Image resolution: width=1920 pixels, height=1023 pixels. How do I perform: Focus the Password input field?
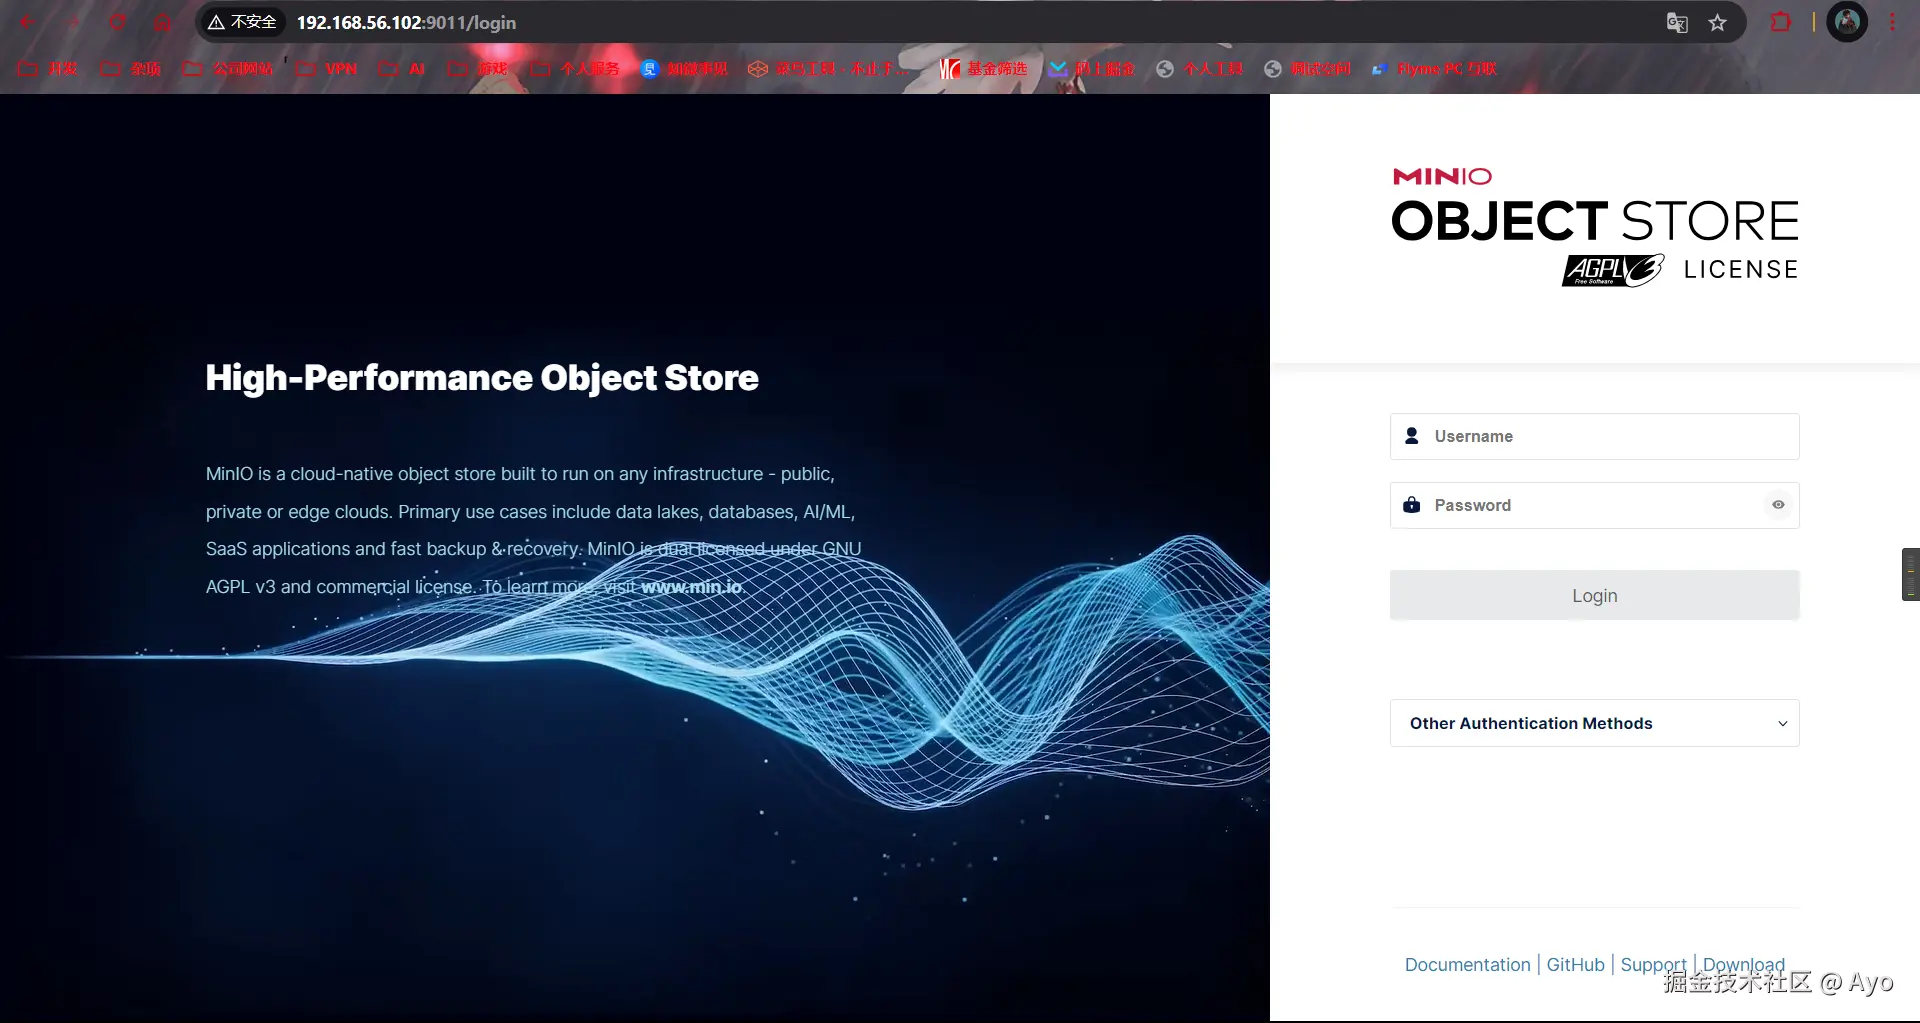1595,505
